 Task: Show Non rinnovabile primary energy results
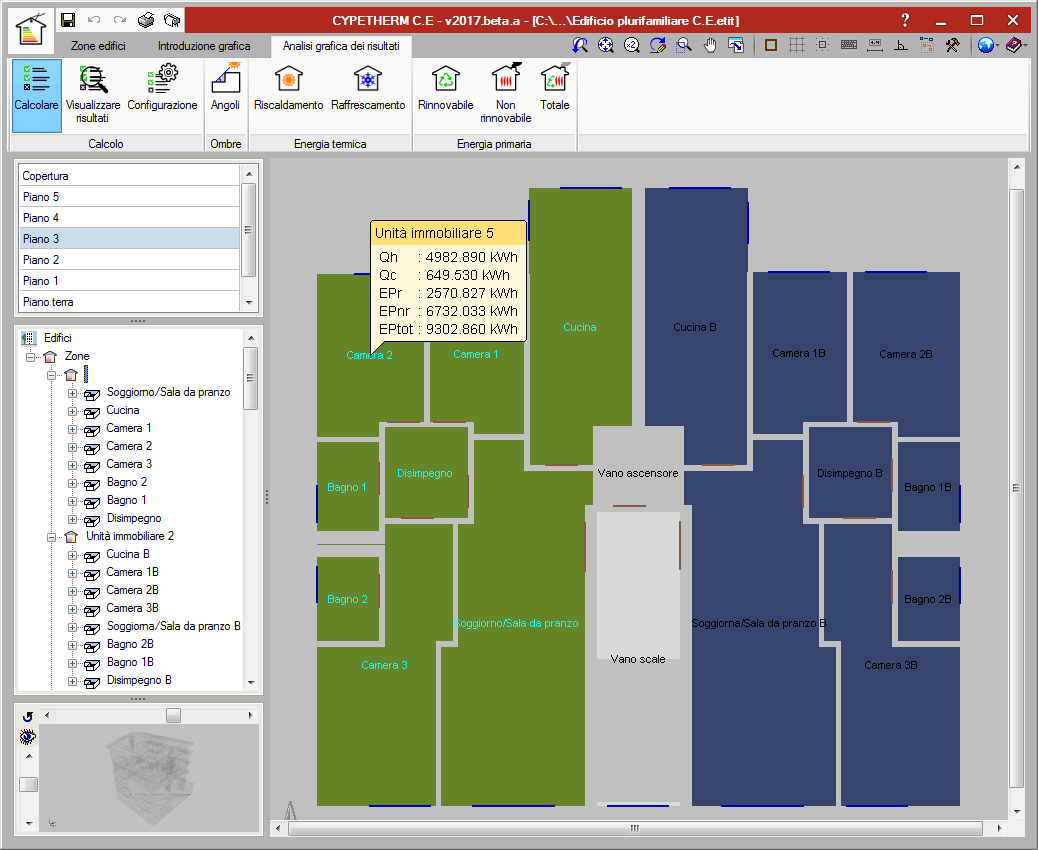coord(506,95)
